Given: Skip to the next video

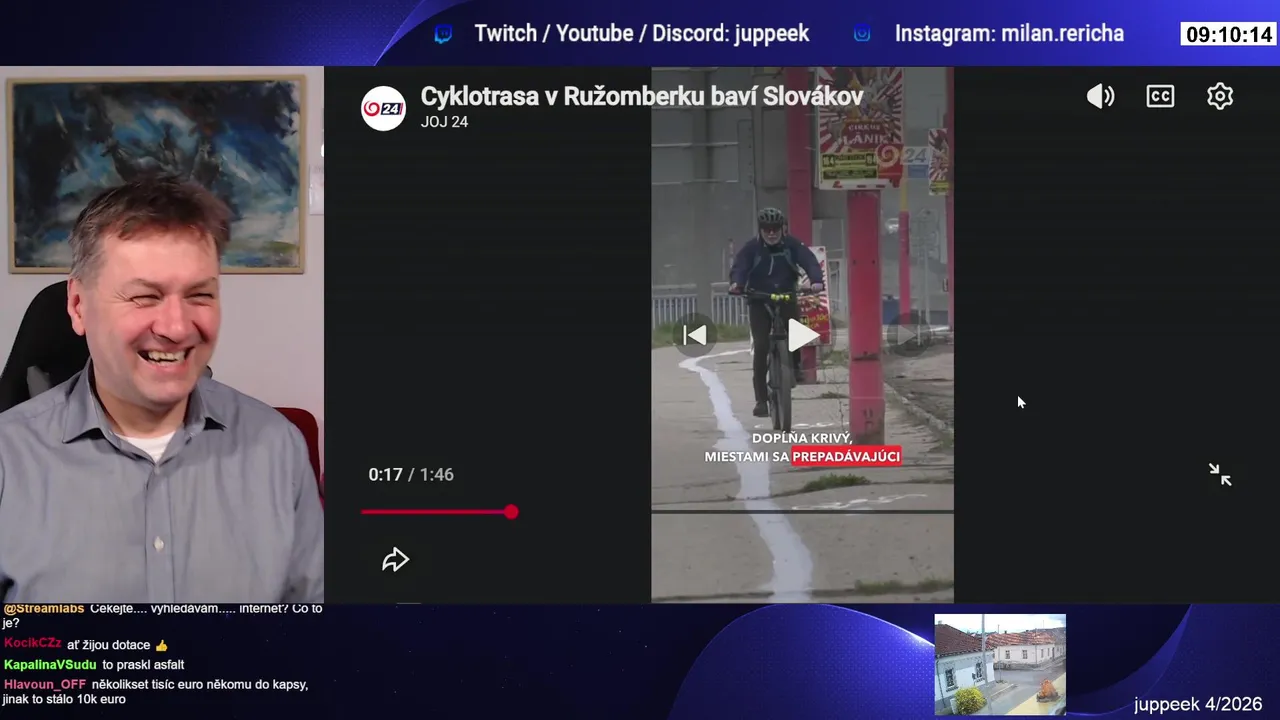Looking at the screenshot, I should click(x=908, y=335).
